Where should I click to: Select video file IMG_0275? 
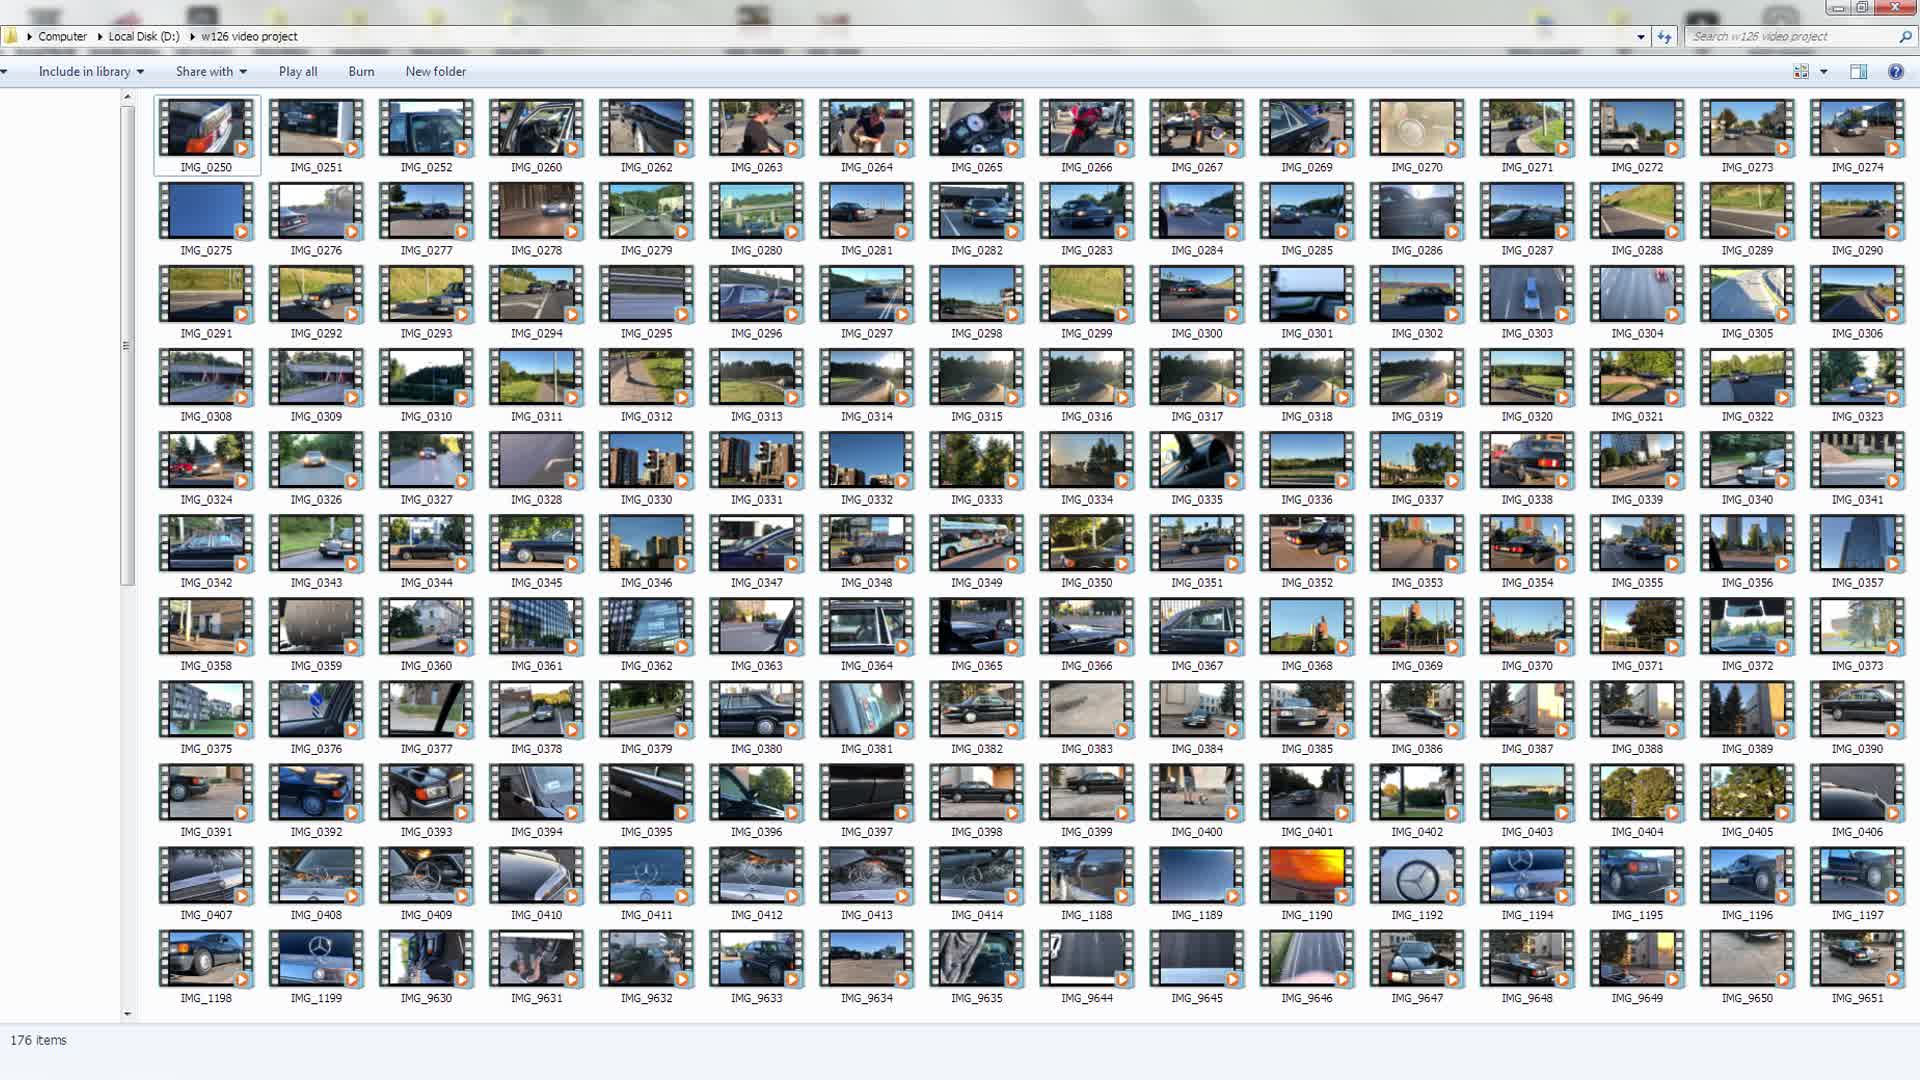207,219
